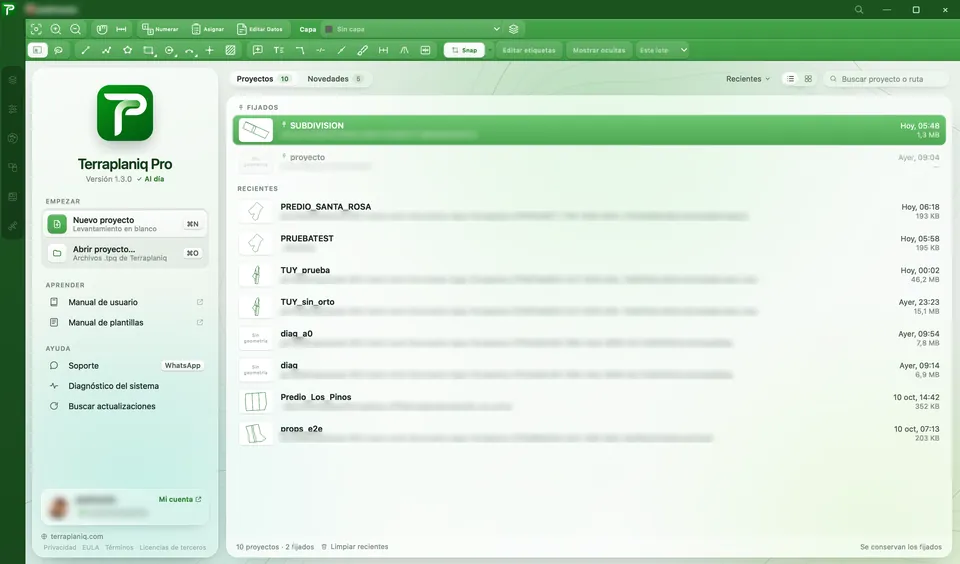Switch to the Novedades tab
The width and height of the screenshot is (960, 564).
[x=335, y=79]
